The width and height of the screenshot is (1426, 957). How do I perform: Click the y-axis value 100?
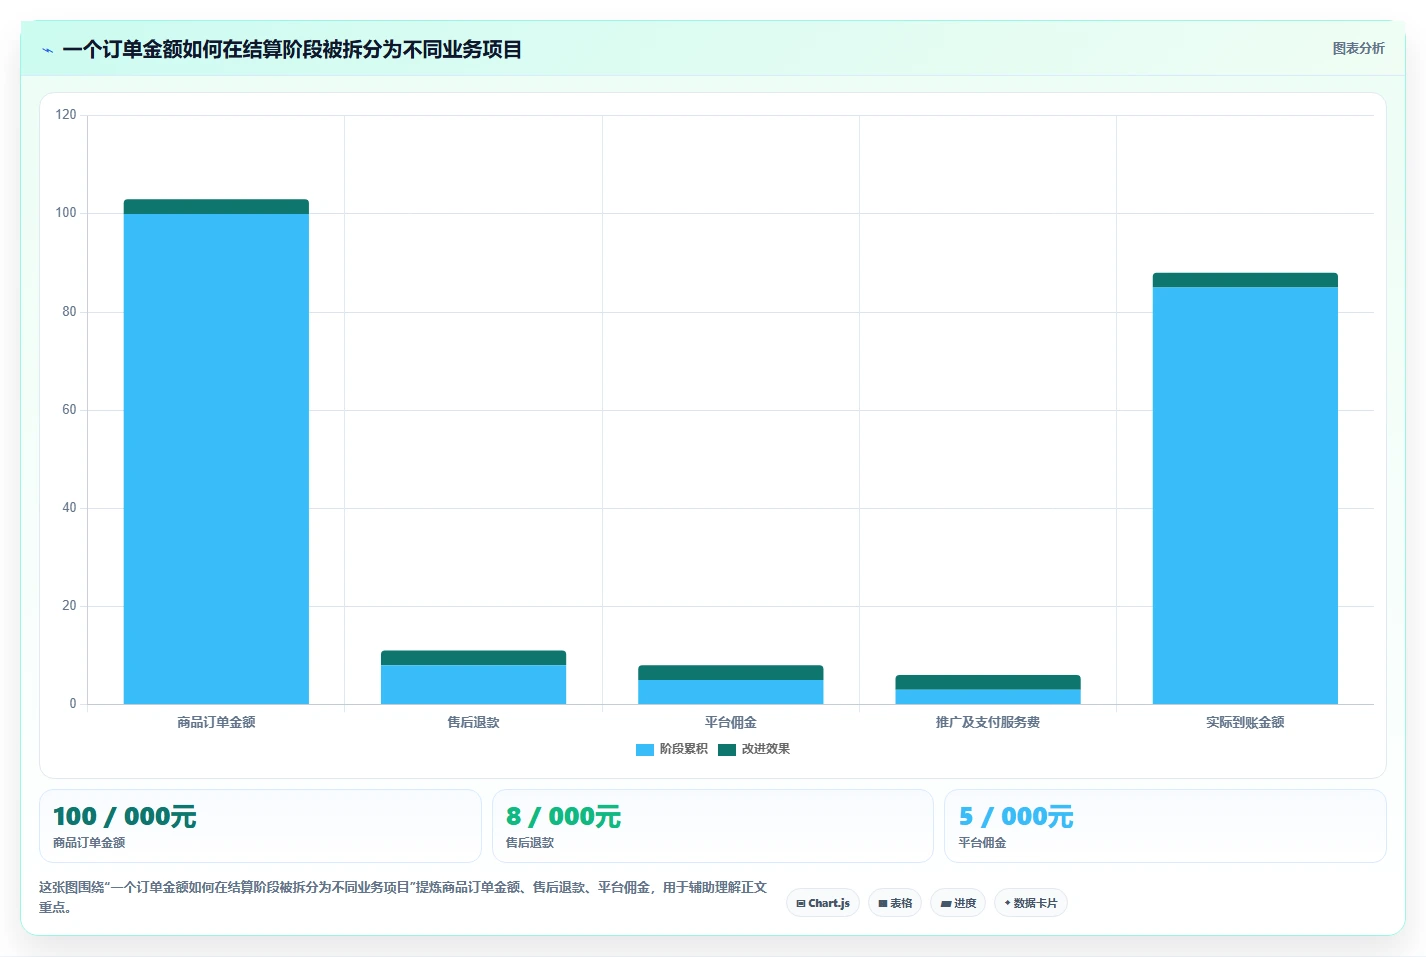pos(66,213)
